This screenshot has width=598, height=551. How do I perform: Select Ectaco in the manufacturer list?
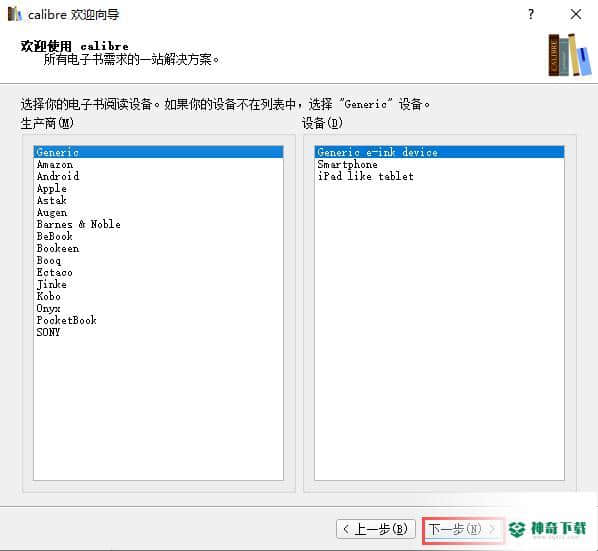pyautogui.click(x=158, y=272)
